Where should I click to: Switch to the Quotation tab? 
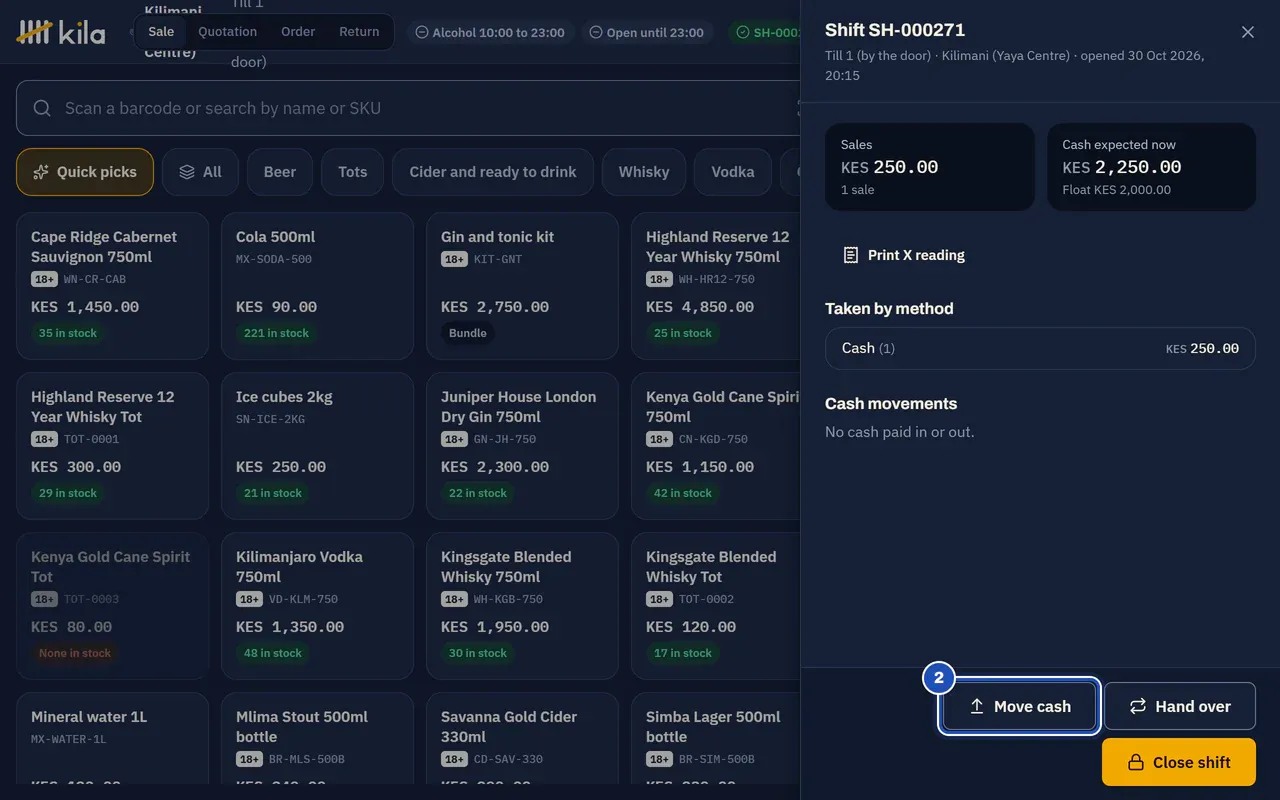tap(227, 31)
